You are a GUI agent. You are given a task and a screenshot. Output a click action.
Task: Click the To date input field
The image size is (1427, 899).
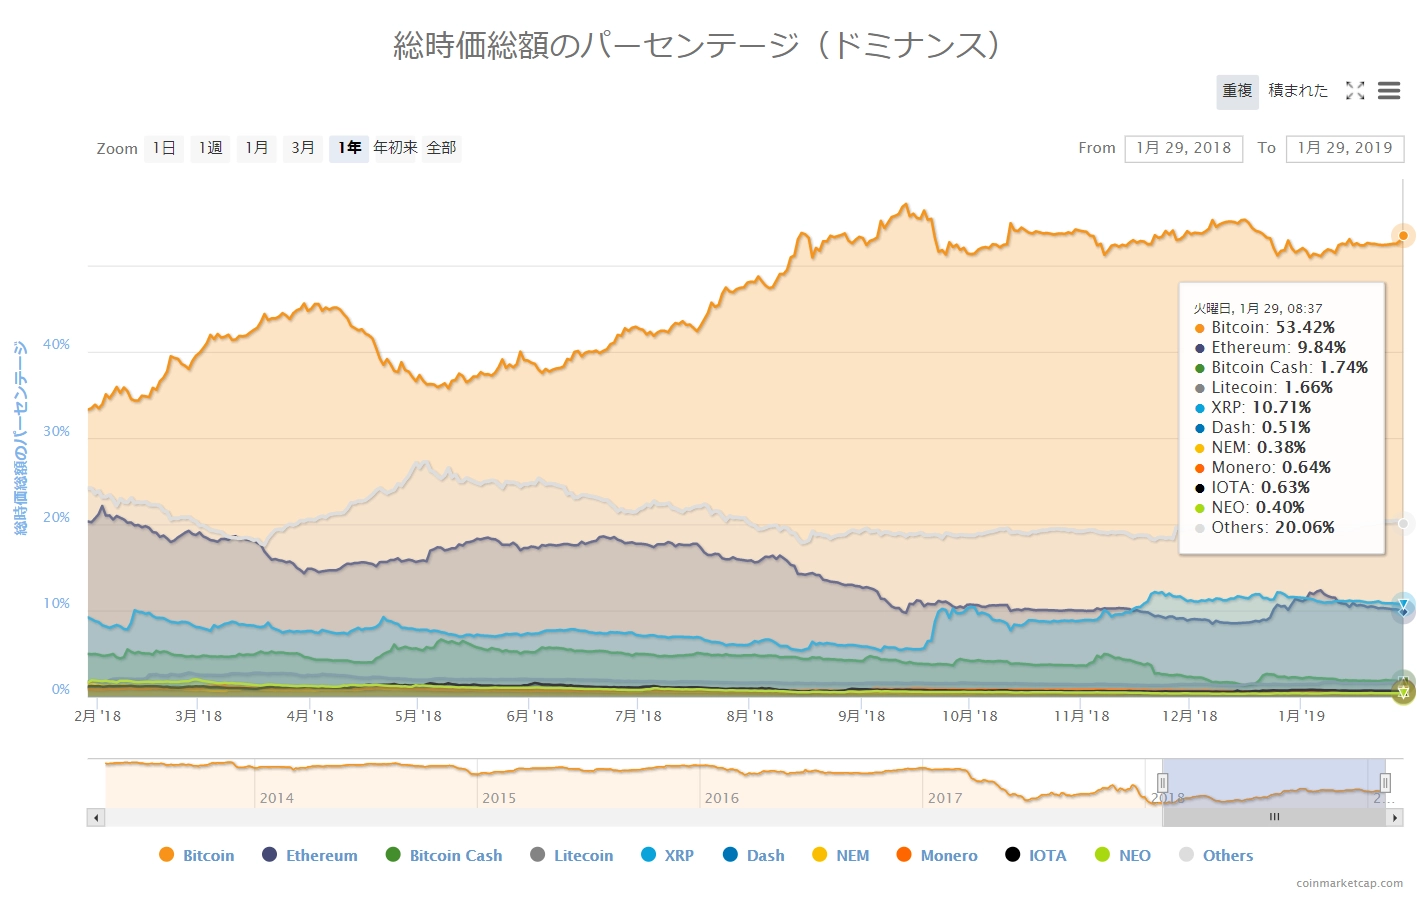pos(1345,148)
